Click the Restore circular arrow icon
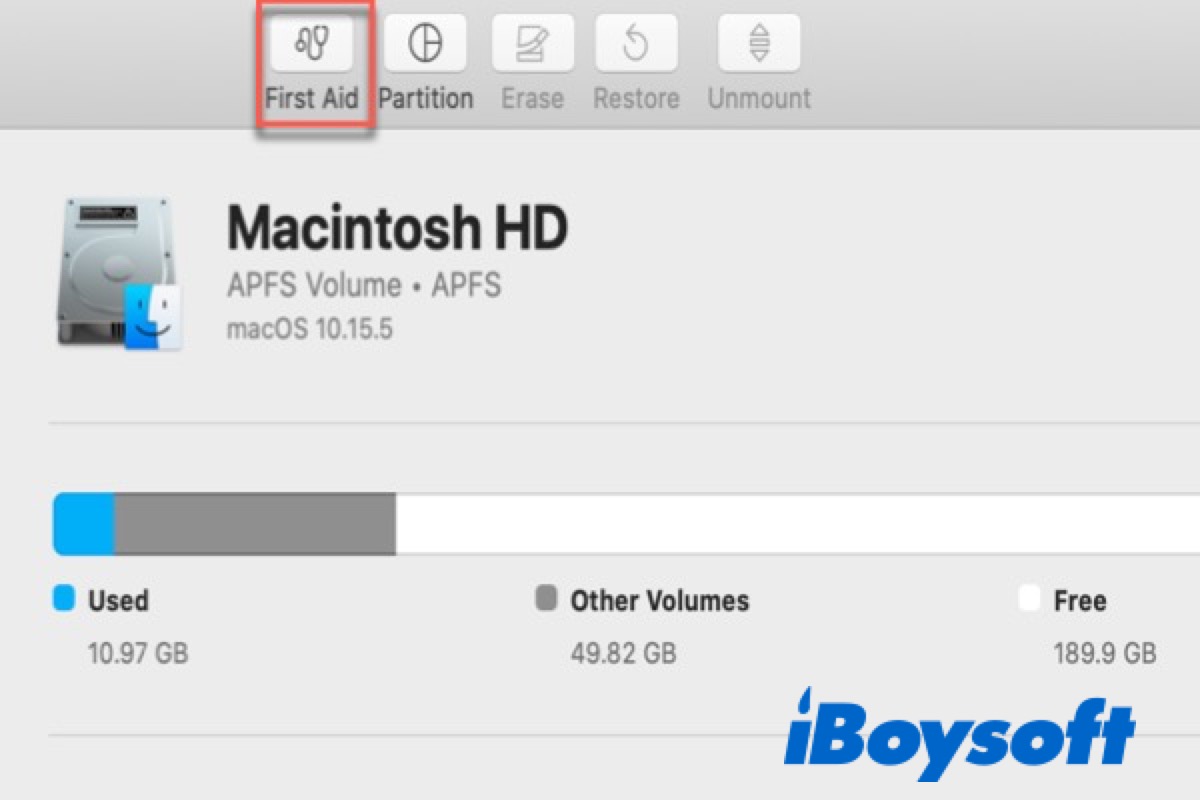The image size is (1200, 800). (x=636, y=44)
